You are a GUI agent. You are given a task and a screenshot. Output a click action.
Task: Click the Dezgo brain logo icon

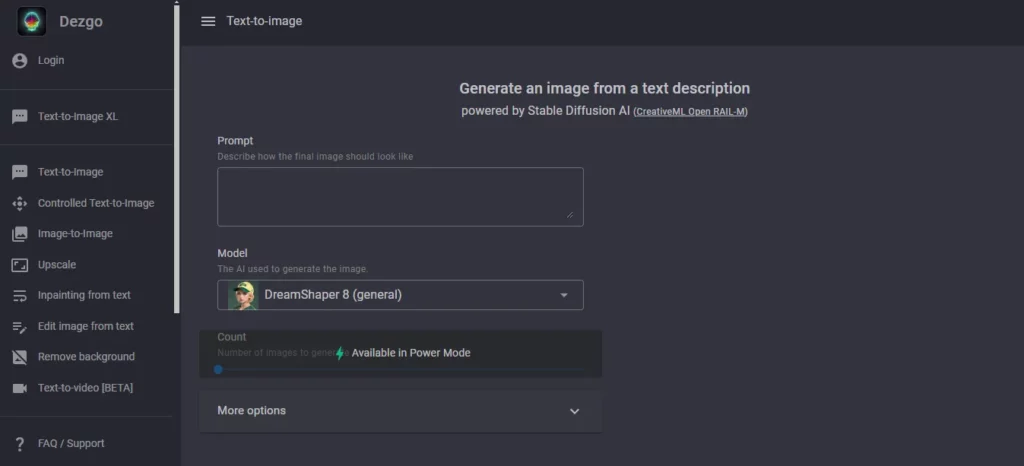pos(31,22)
